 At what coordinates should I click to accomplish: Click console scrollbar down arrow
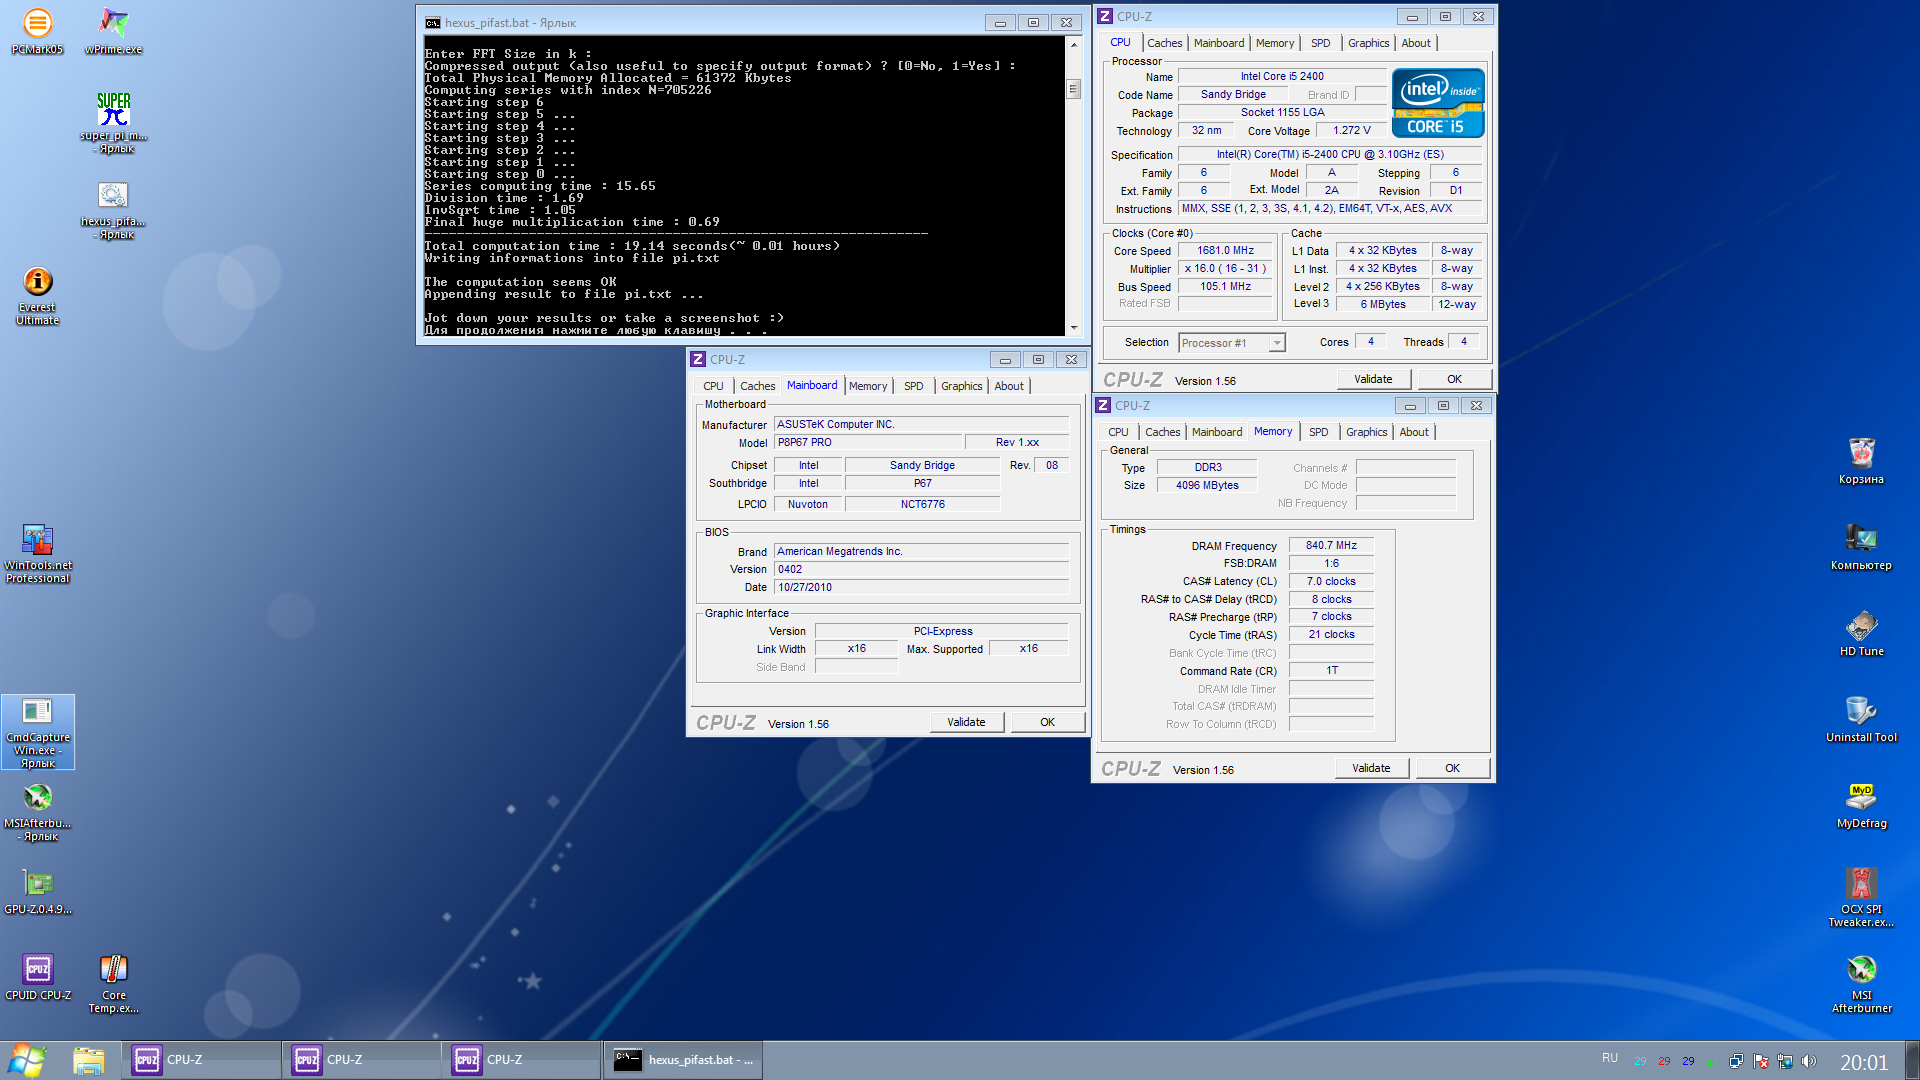(1073, 328)
